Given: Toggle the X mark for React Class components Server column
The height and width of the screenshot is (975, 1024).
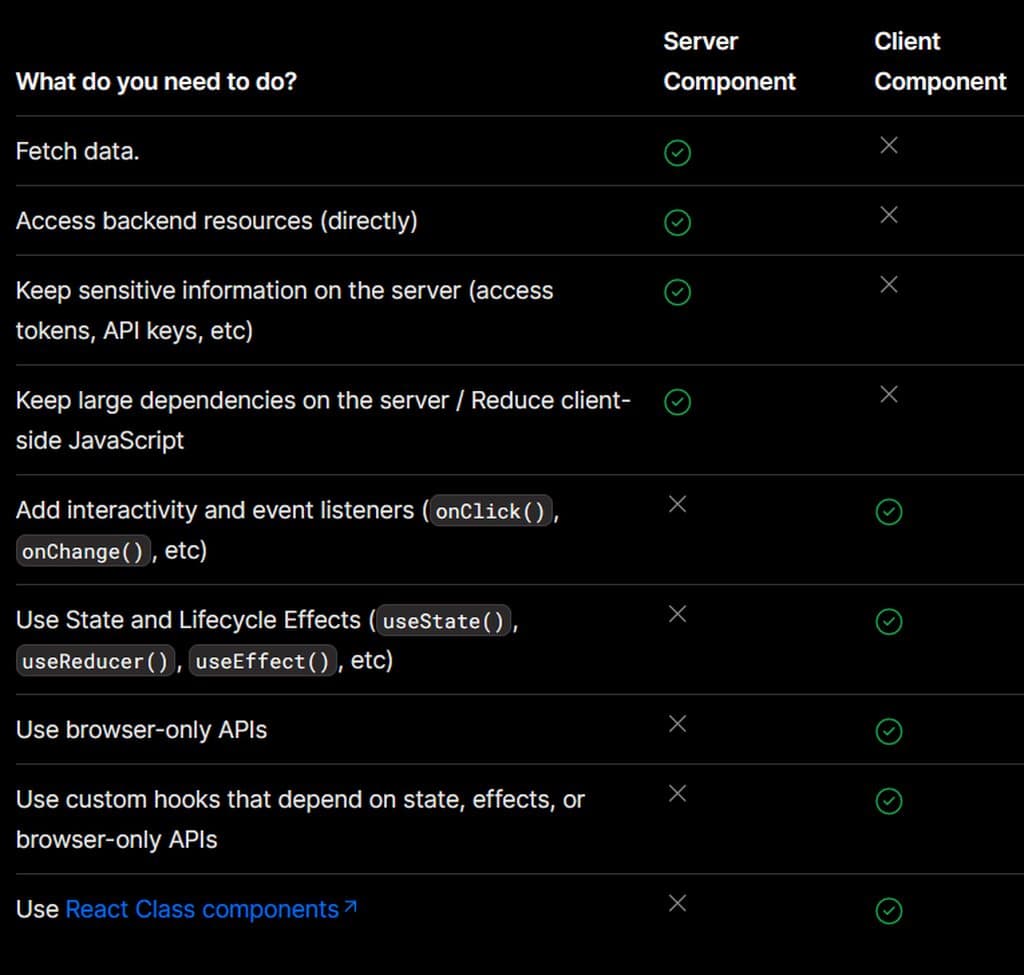Looking at the screenshot, I should coord(677,902).
